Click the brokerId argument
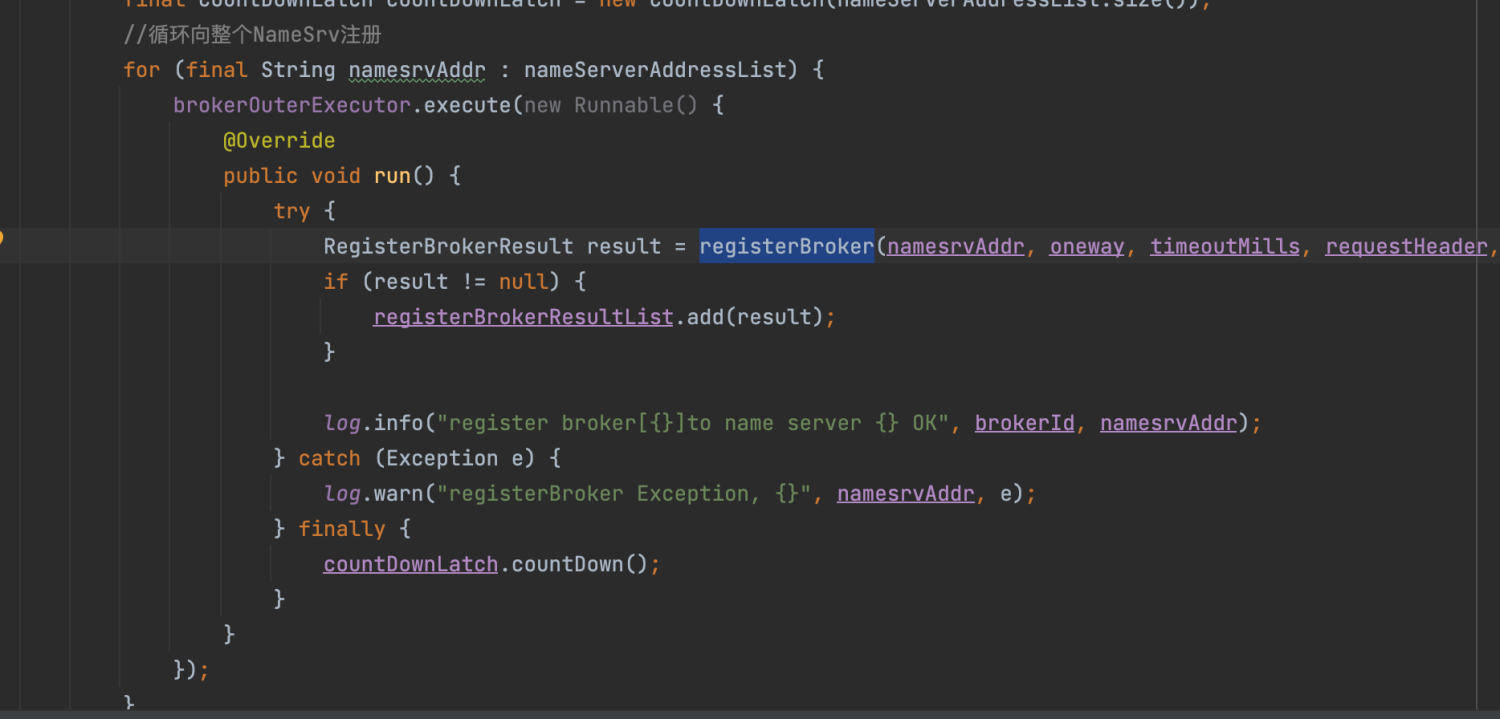 click(x=1025, y=423)
